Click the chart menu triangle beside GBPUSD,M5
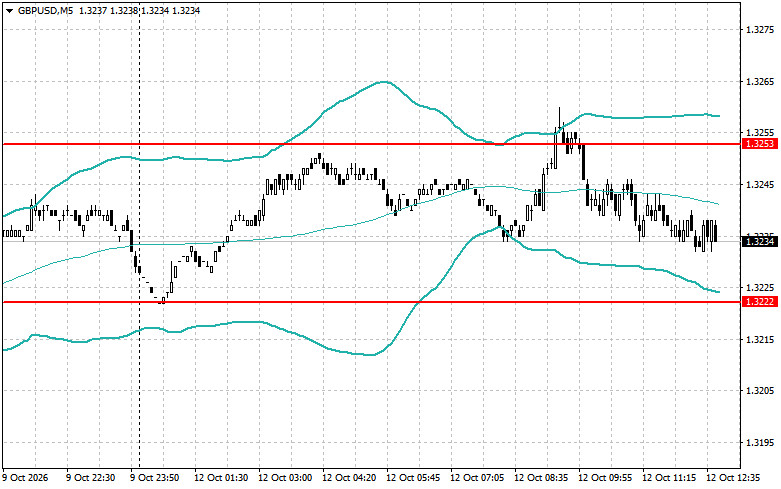The image size is (781, 489). [x=9, y=10]
